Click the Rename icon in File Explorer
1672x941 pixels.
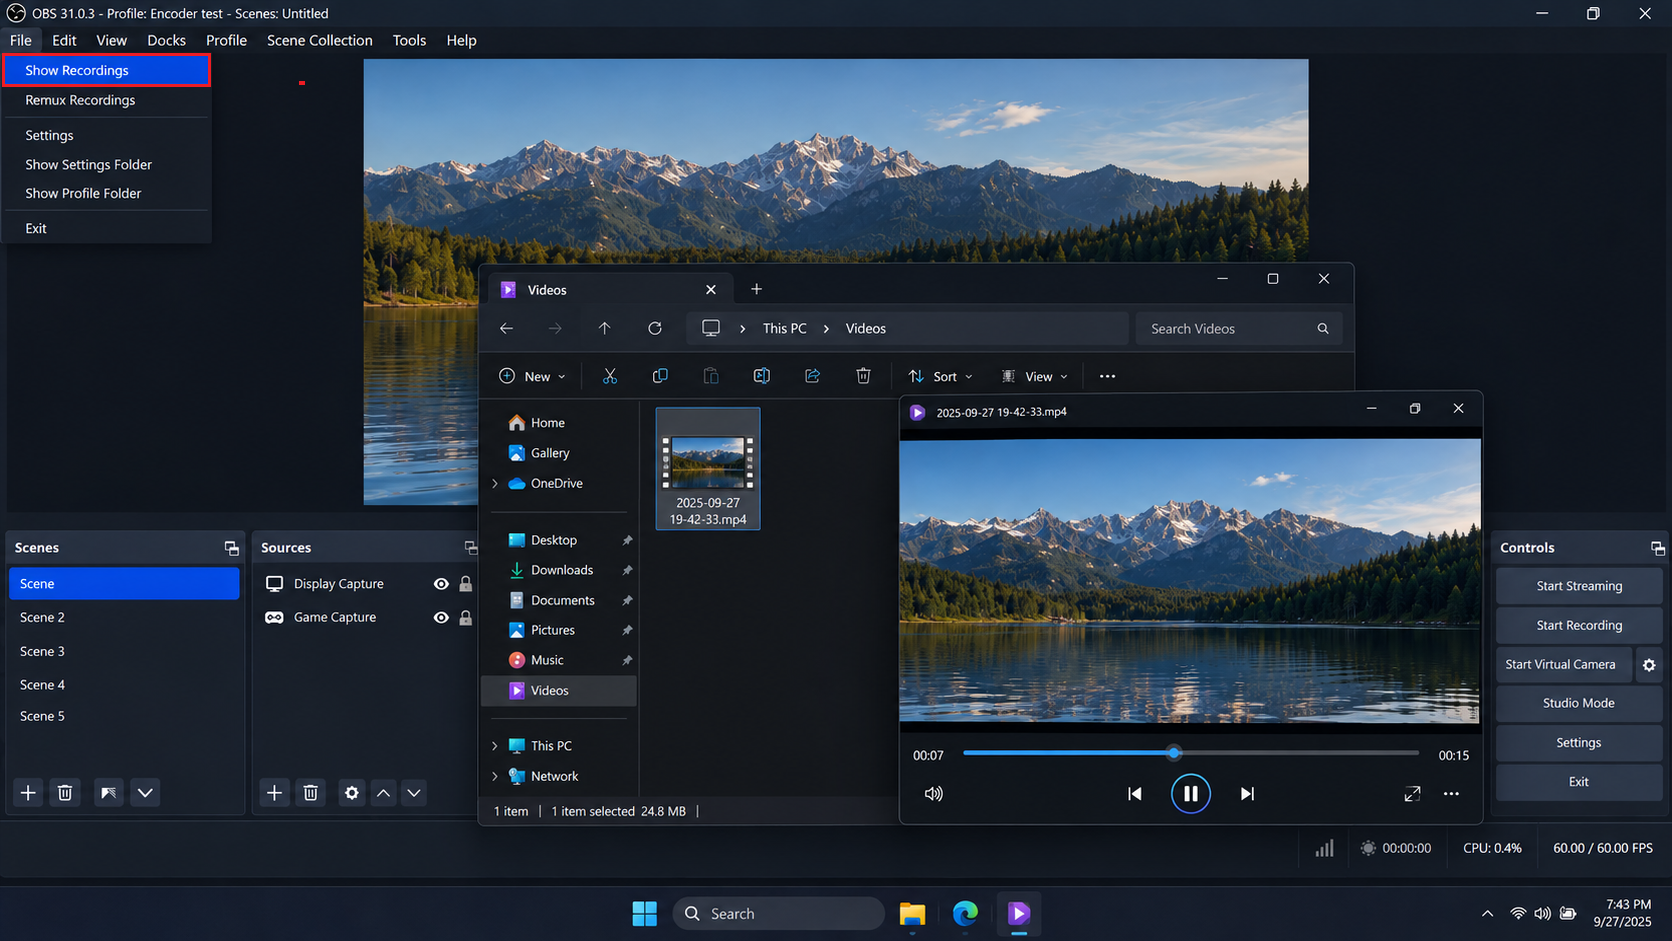click(x=762, y=376)
